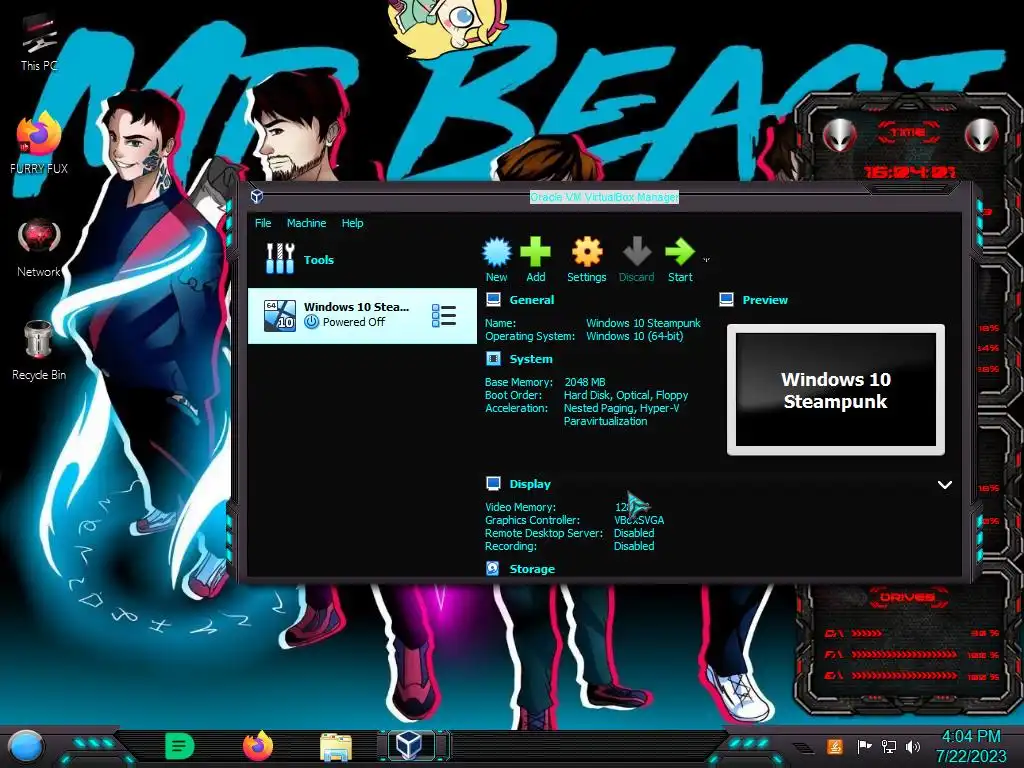
Task: Open the File menu
Action: pos(263,223)
